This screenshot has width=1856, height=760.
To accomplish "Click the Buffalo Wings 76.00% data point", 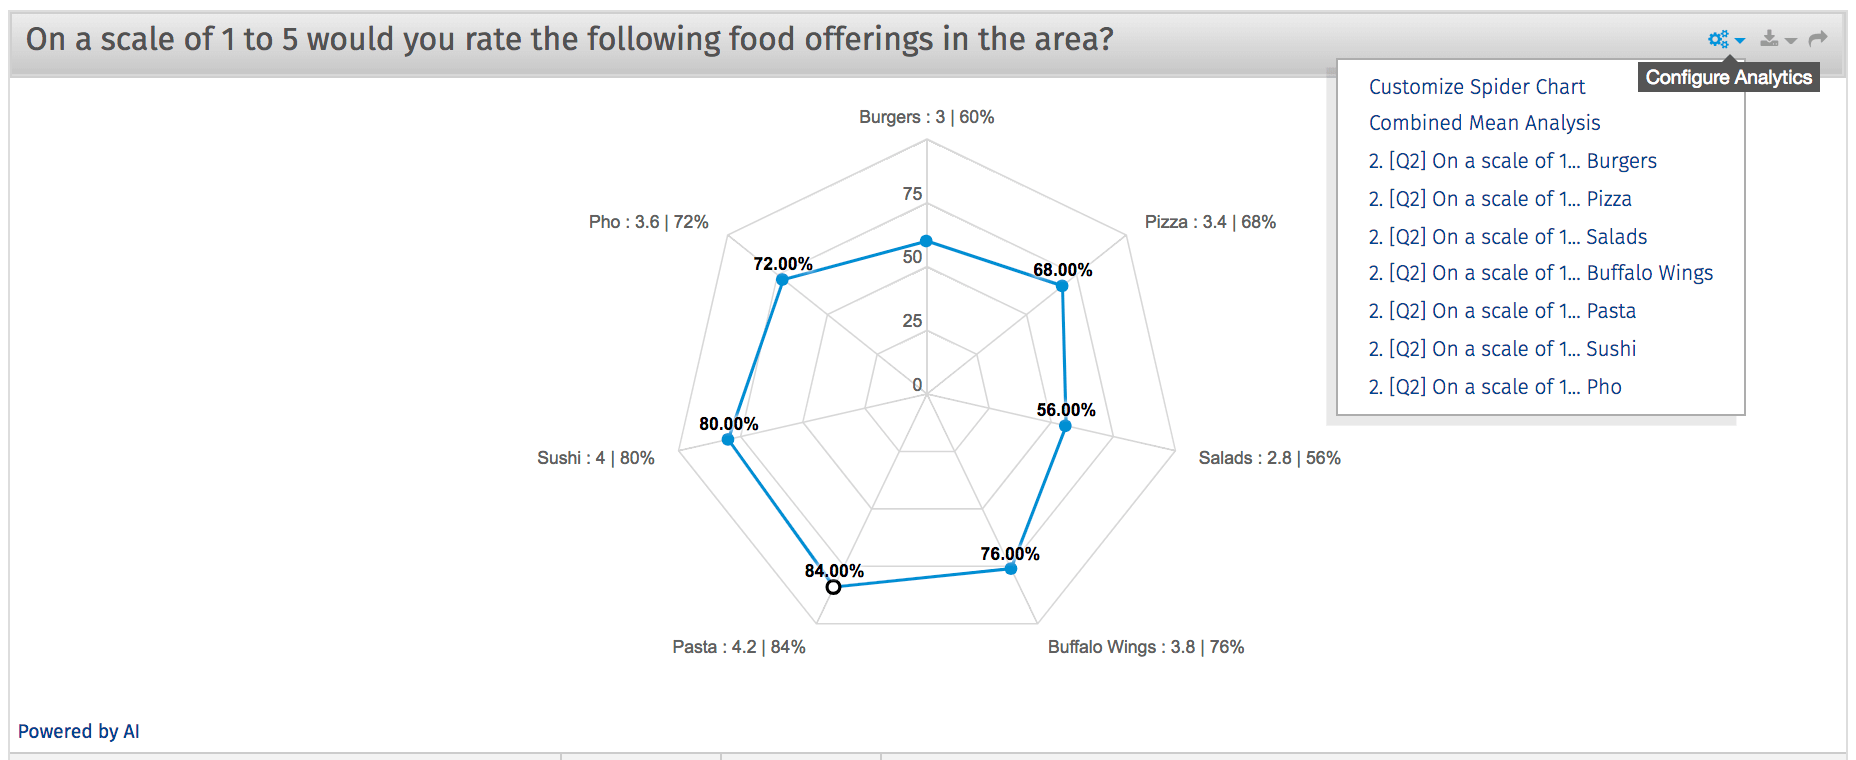I will pyautogui.click(x=1010, y=569).
